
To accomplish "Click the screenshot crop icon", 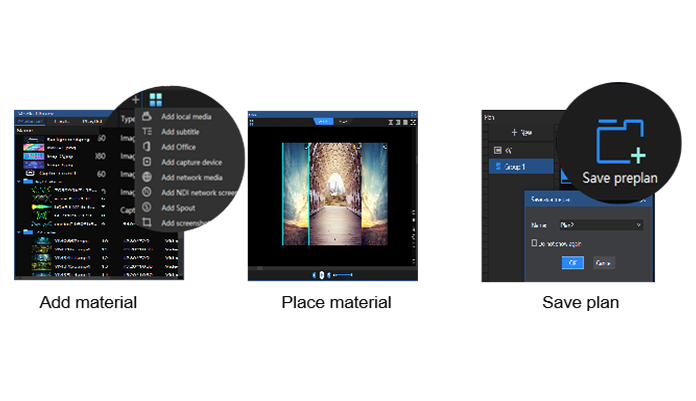I will pos(147,222).
